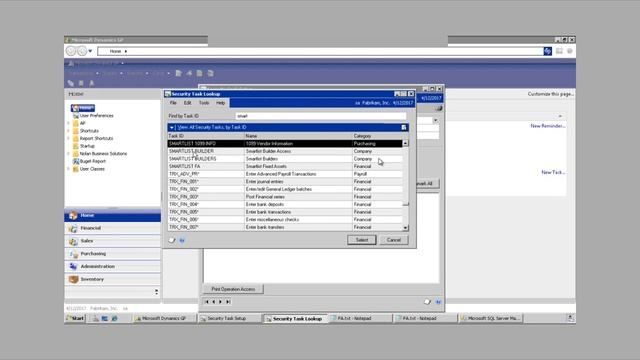Switch to Sales navigation pane

[113, 241]
